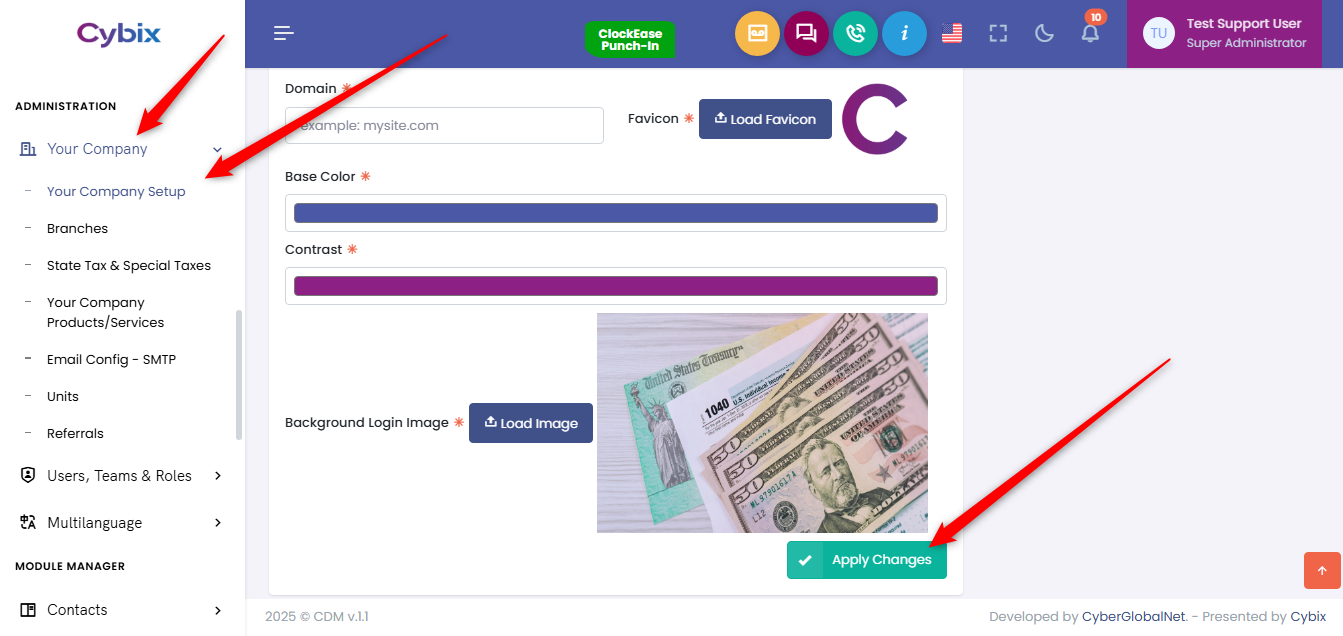Open Branches in the sidebar
Image resolution: width=1343 pixels, height=636 pixels.
point(77,229)
